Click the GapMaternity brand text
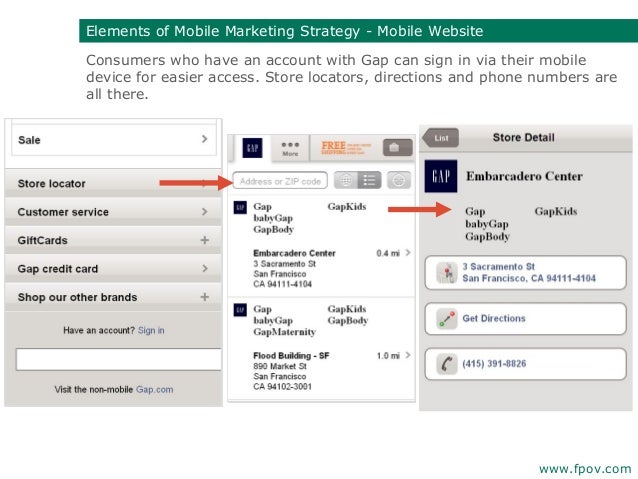Screen dimensions: 638x479 point(284,332)
